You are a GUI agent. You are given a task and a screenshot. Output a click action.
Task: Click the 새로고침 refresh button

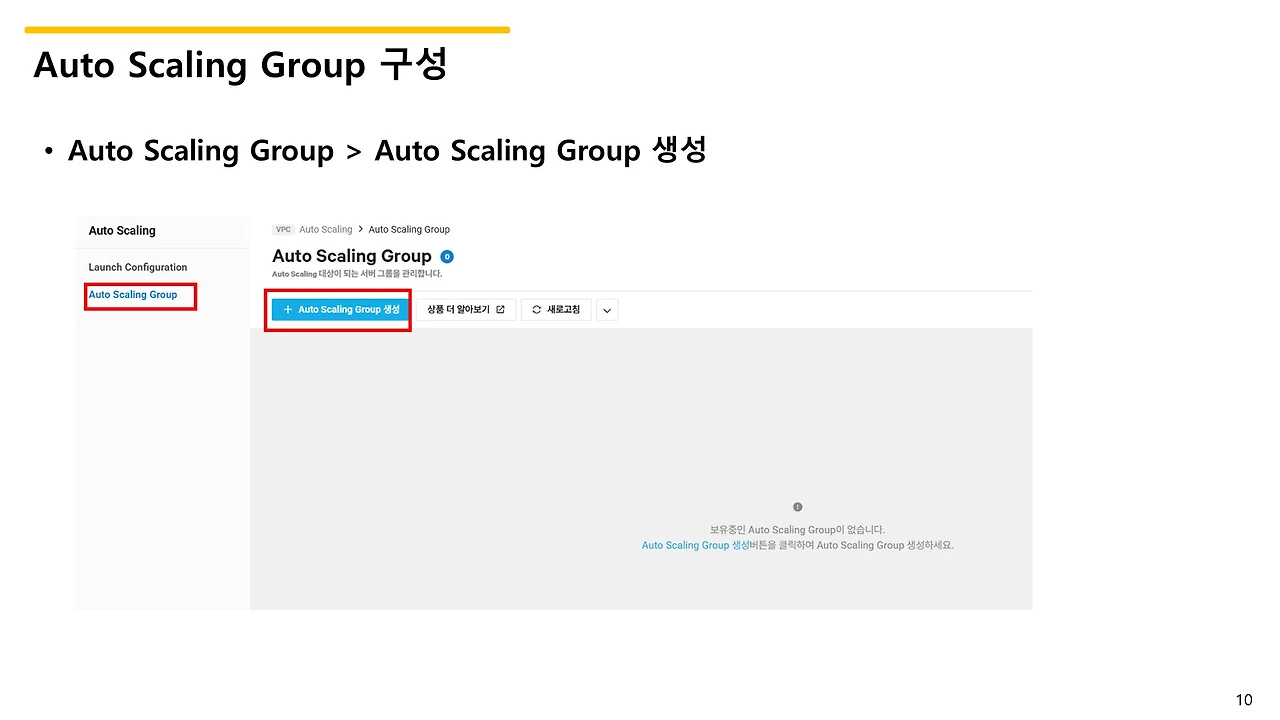557,310
